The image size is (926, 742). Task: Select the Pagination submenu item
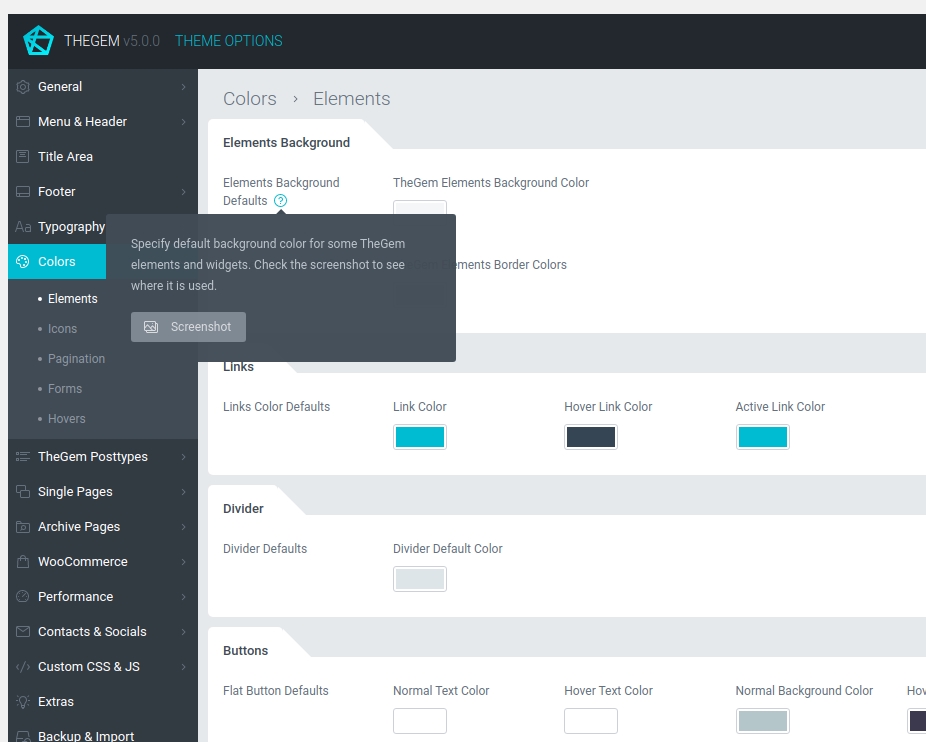coord(76,359)
